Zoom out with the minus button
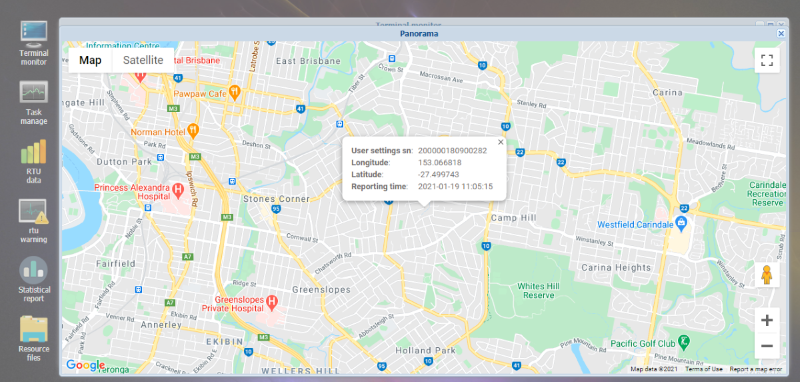Image resolution: width=800 pixels, height=382 pixels. 767,346
